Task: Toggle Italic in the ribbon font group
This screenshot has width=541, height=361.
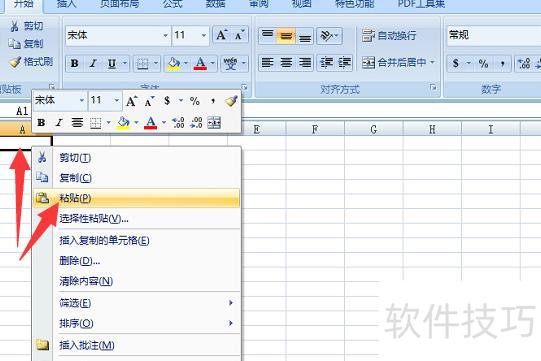Action: 93,64
